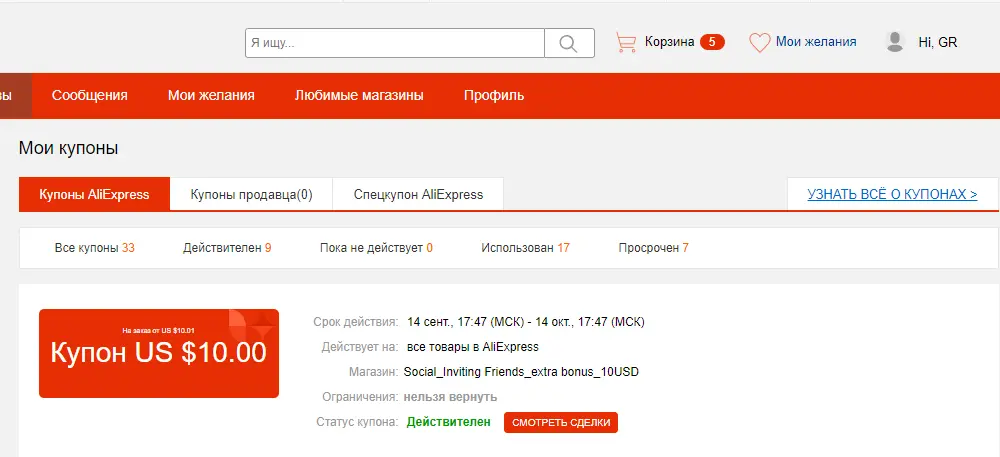Focus the 'Я ищу...' search field
Screen dimensions: 1000x457
click(x=395, y=43)
